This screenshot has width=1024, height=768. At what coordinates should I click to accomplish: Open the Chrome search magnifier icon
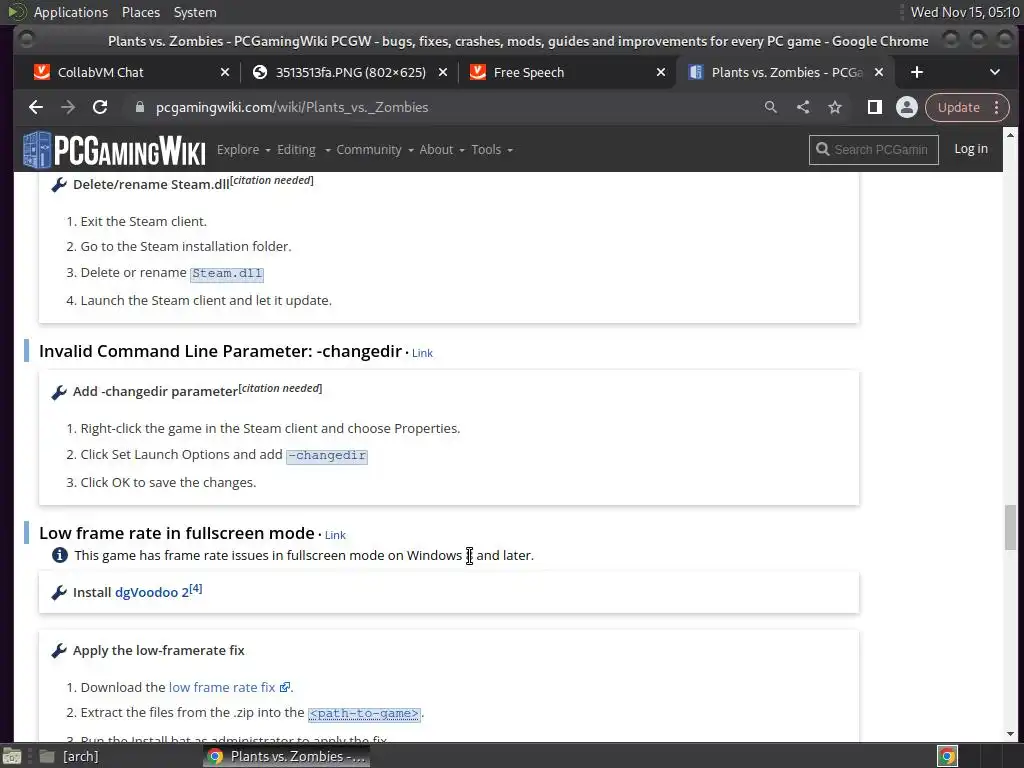click(x=771, y=107)
